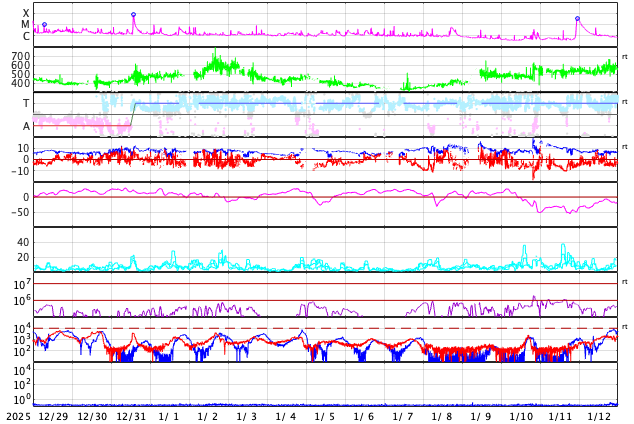The width and height of the screenshot is (634, 424).
Task: Select the 1/12 date on the time axis
Action: tap(599, 416)
